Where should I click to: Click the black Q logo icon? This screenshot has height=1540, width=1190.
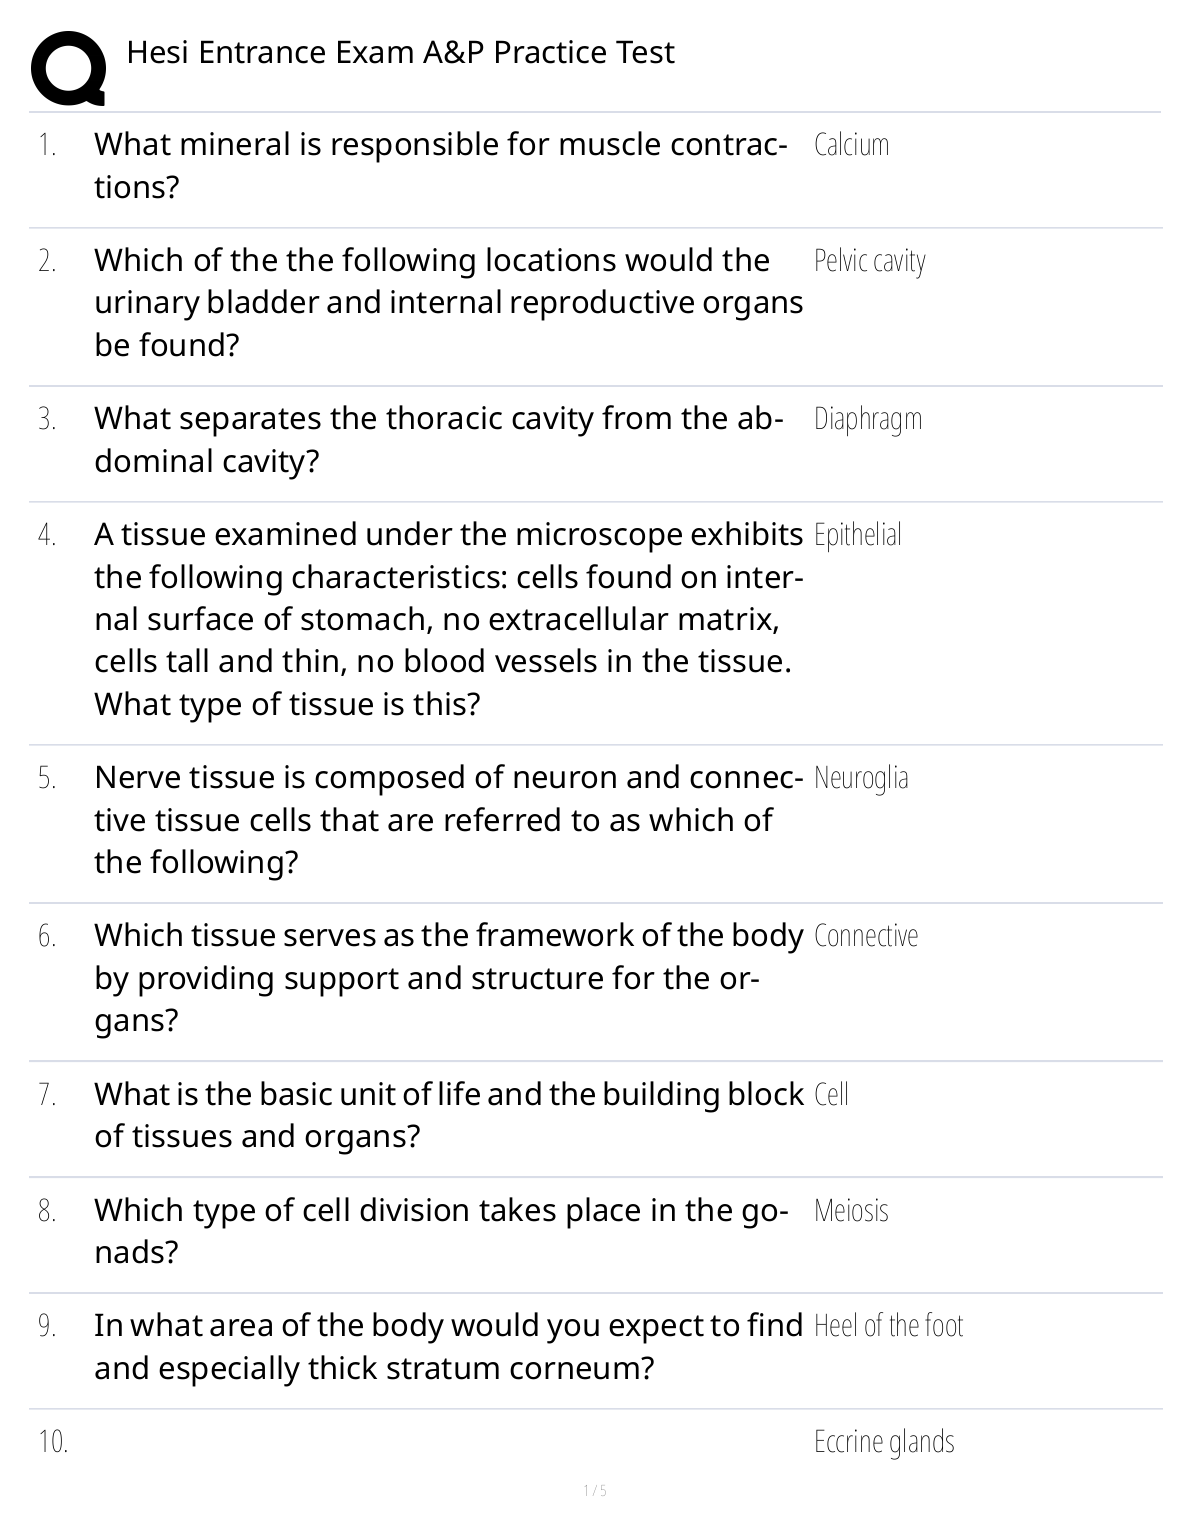67,68
